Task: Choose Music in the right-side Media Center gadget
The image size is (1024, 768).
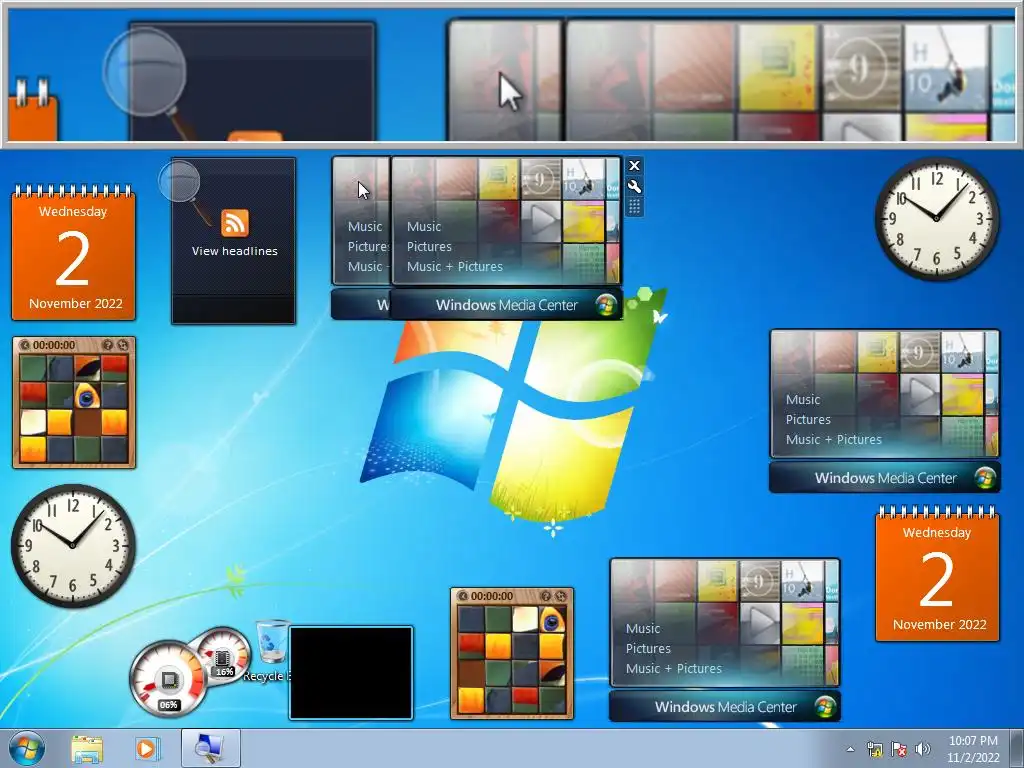Action: pos(803,400)
